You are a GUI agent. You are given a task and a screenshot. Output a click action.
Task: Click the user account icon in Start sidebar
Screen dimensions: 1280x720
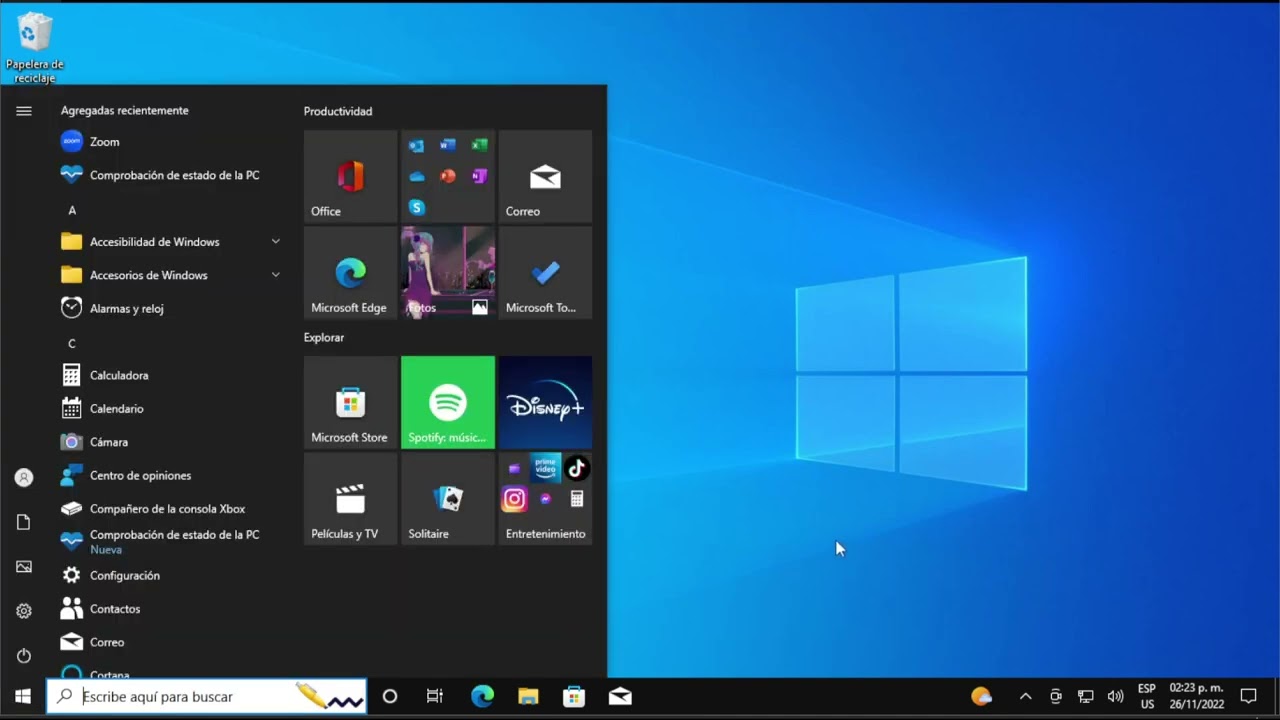pyautogui.click(x=24, y=478)
